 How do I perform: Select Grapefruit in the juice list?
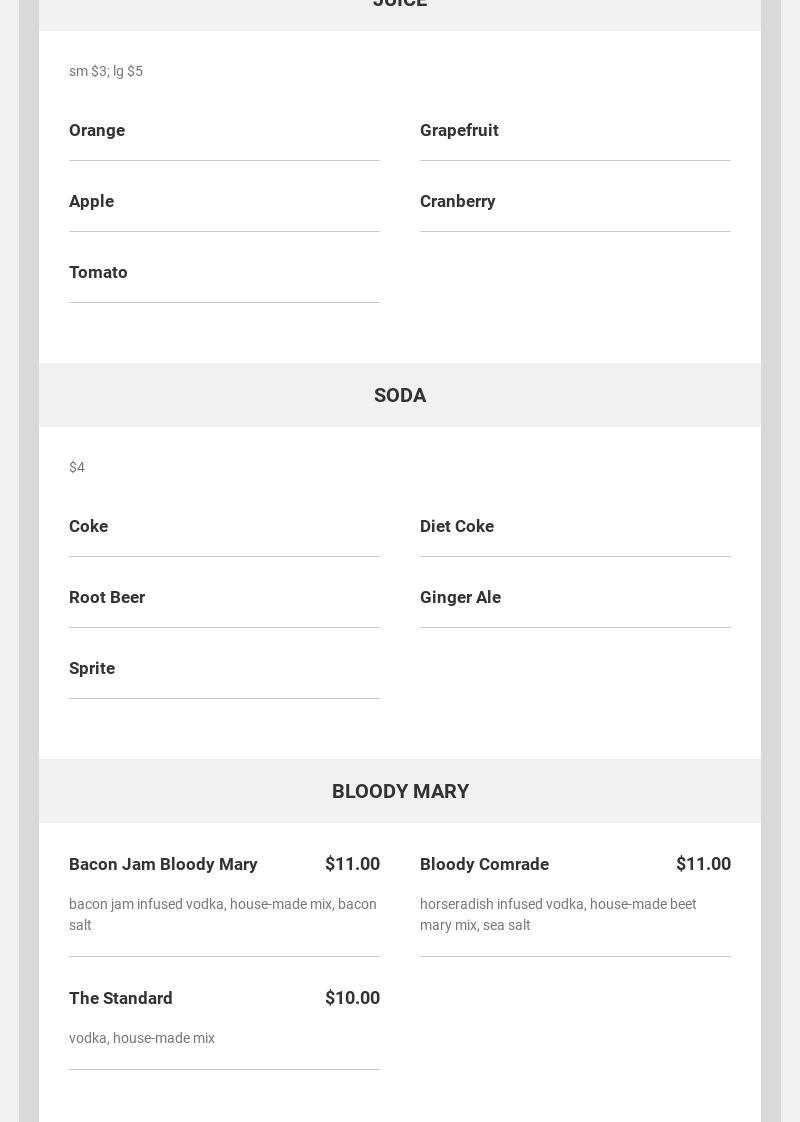tap(459, 130)
